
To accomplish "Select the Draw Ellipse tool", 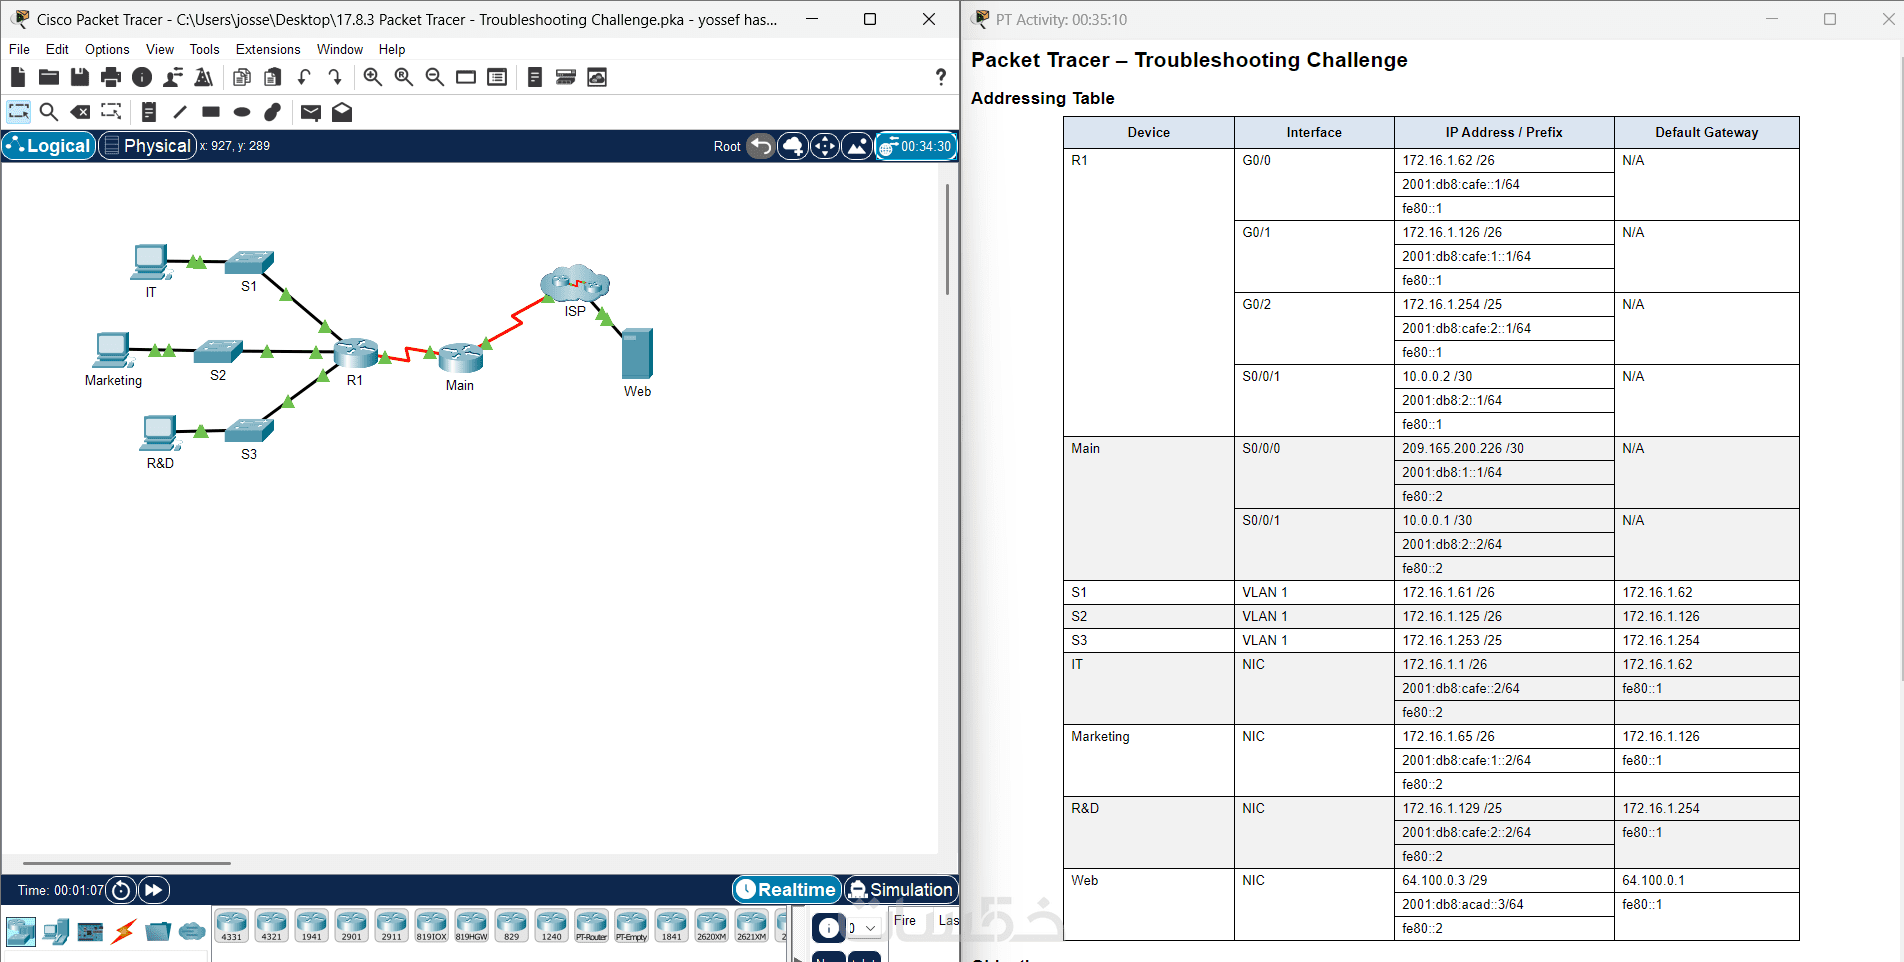I will pyautogui.click(x=242, y=112).
